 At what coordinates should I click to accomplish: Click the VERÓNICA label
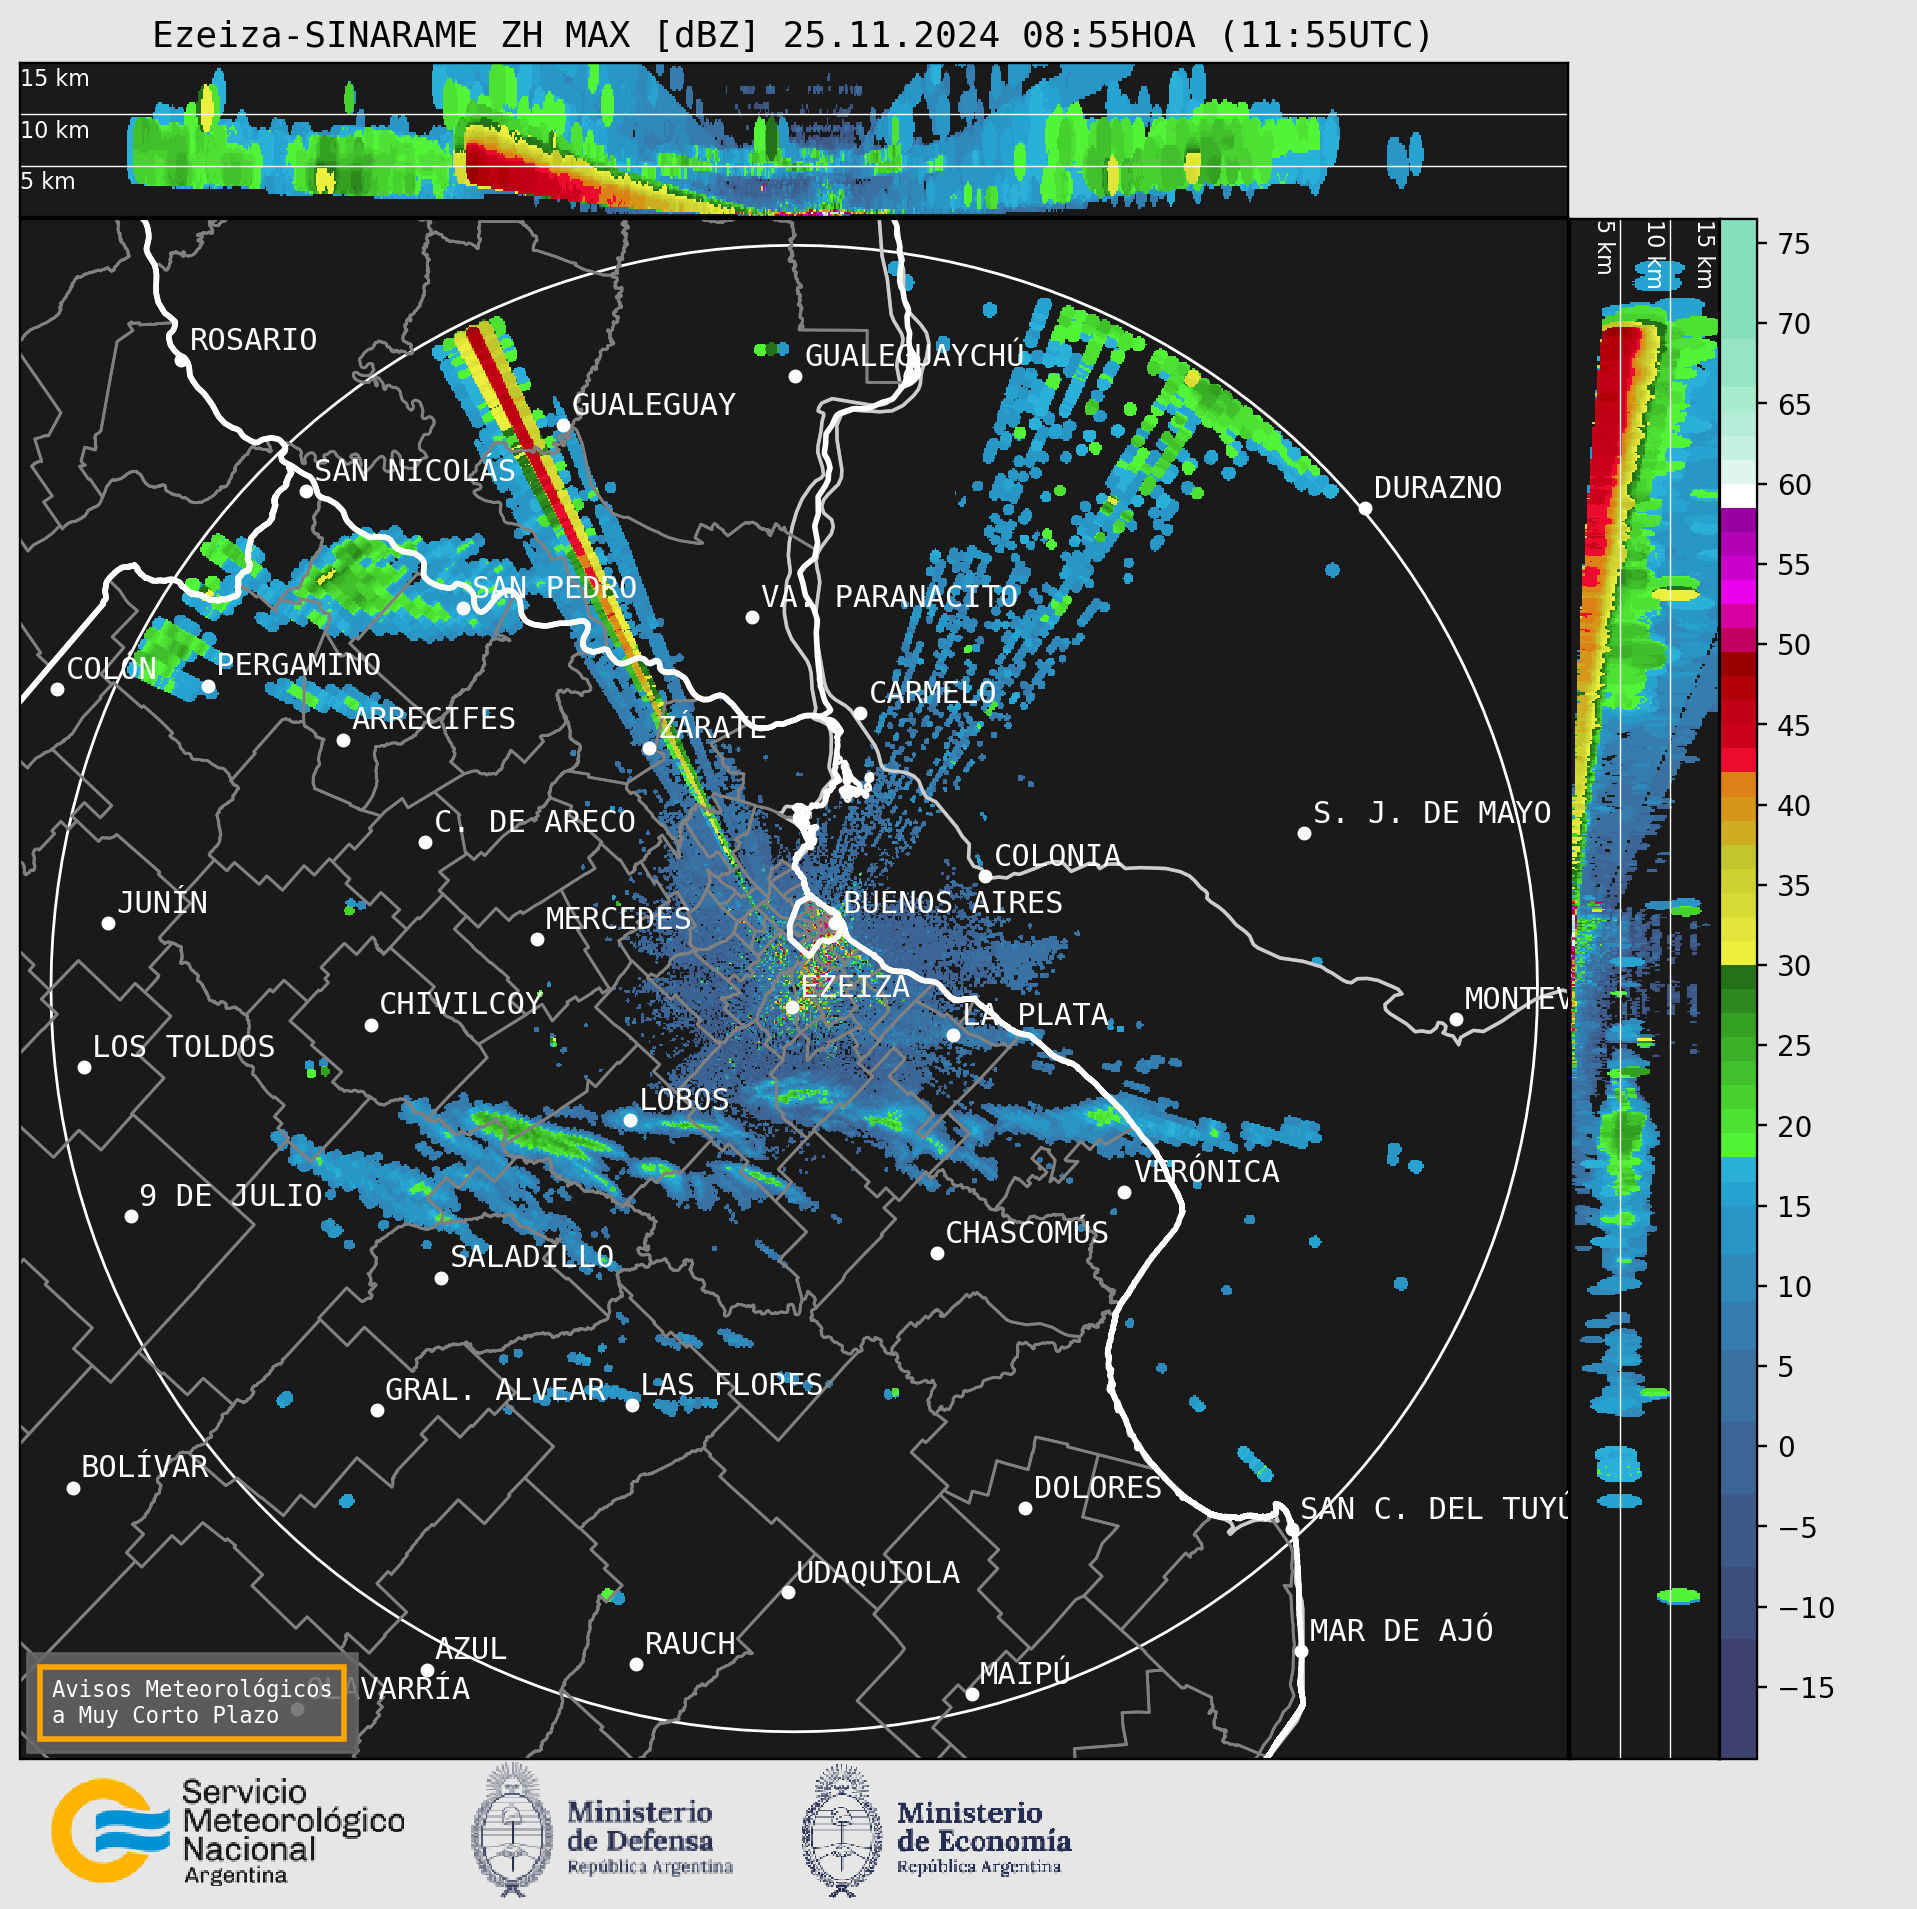pos(1207,1171)
